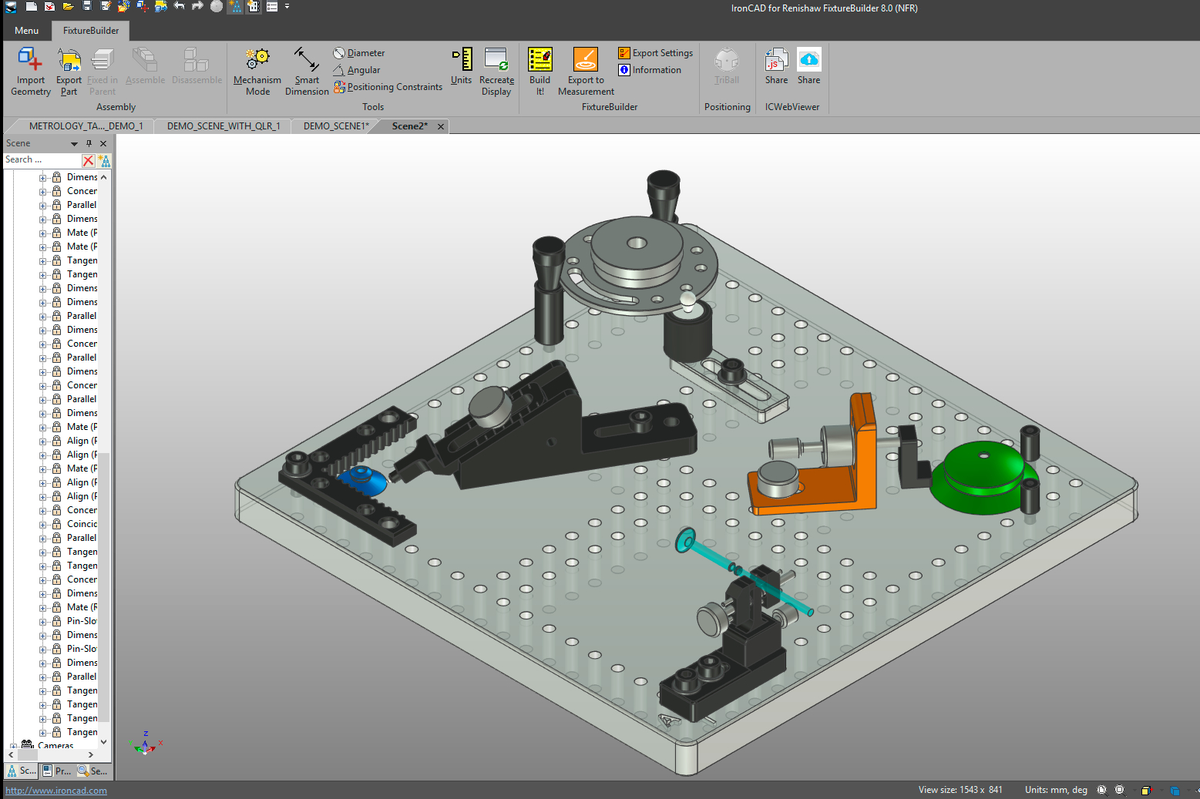Click the tree scroll-up arrow
The height and width of the screenshot is (799, 1200).
(104, 177)
